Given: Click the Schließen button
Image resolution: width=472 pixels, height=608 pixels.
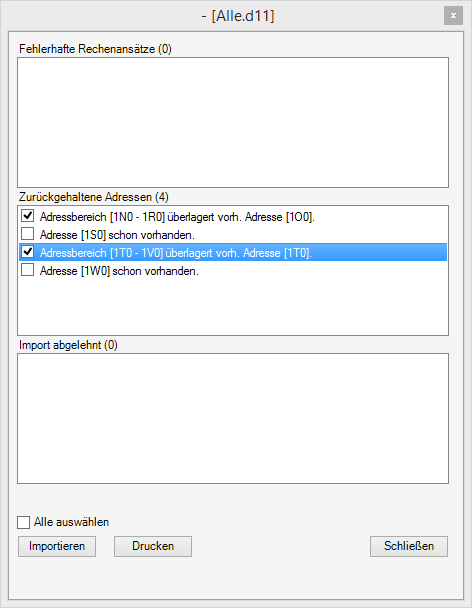Looking at the screenshot, I should tap(409, 546).
